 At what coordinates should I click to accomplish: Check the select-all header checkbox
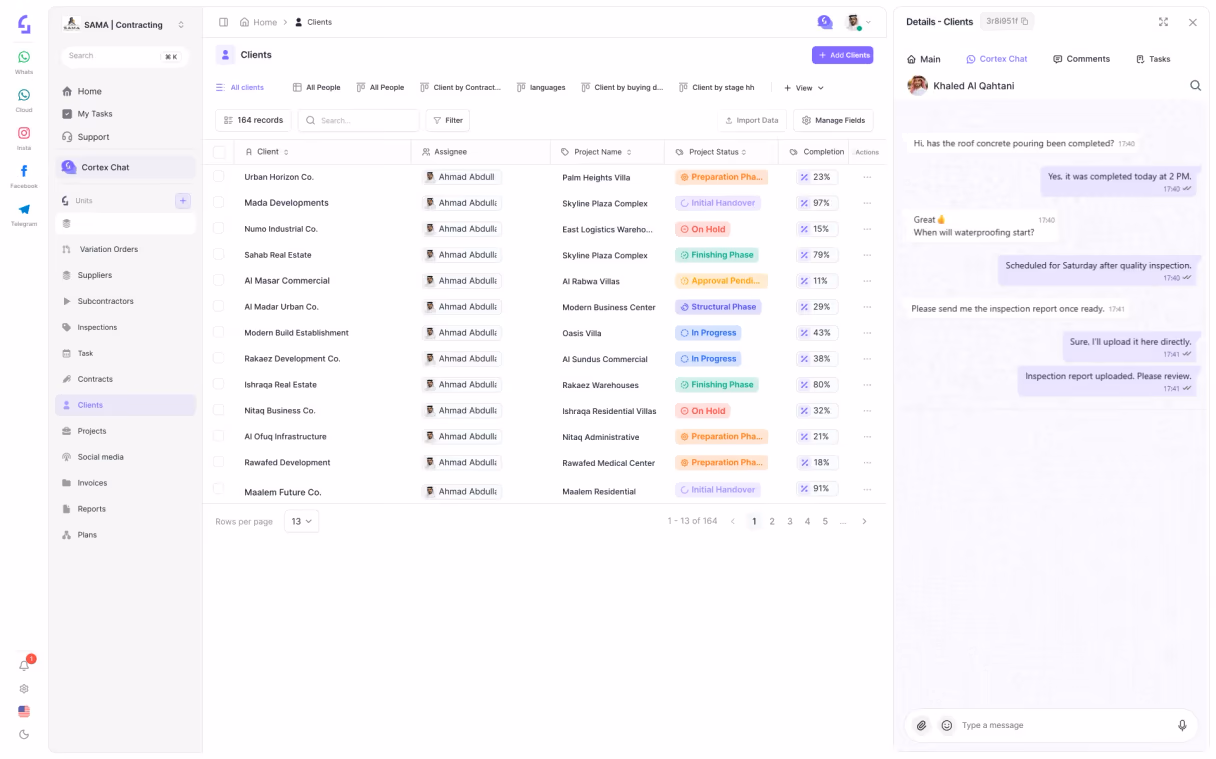(219, 152)
